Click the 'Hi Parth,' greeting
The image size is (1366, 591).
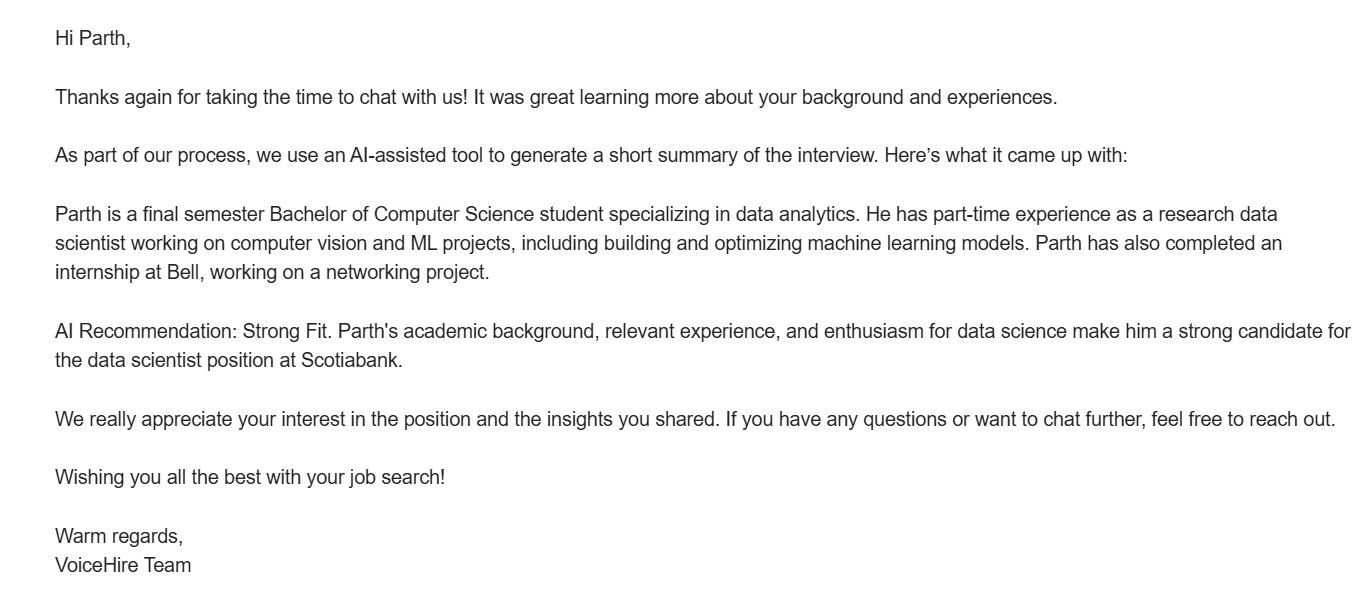92,39
